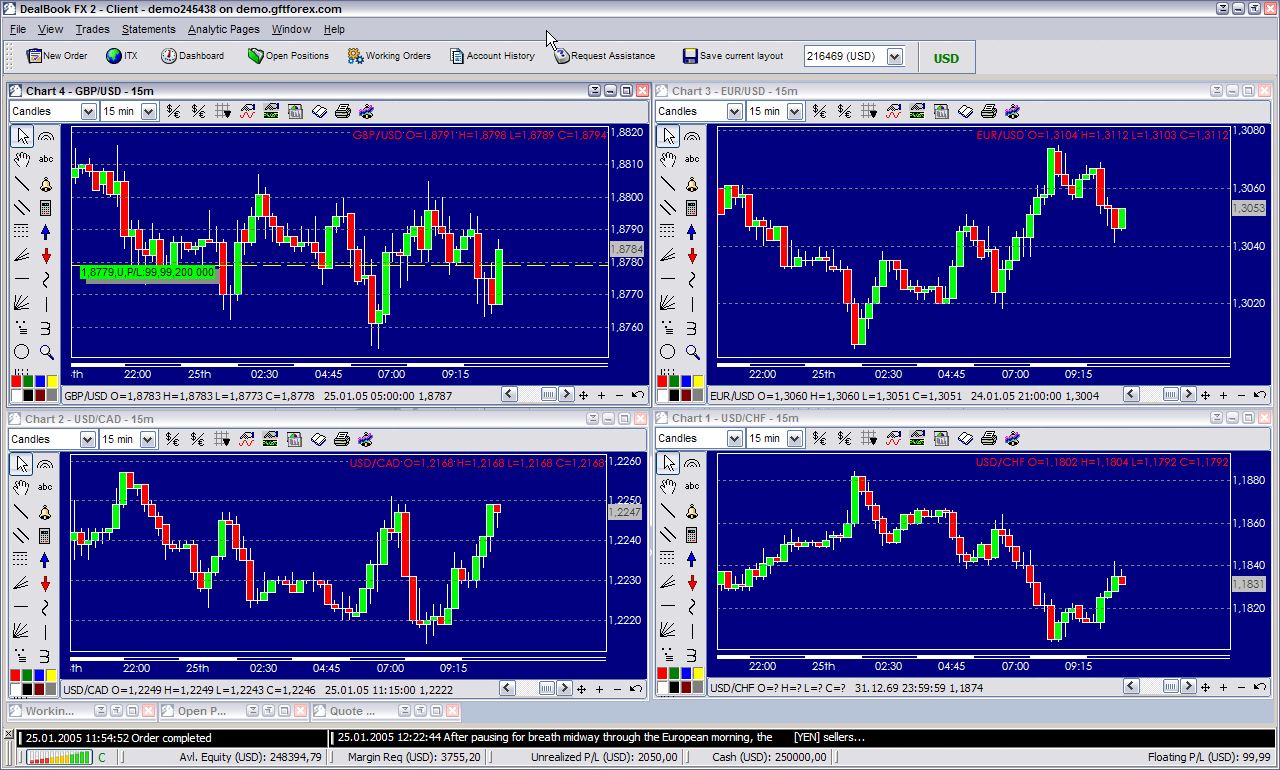Click the printer icon in Chart 3 toolbar

988,111
